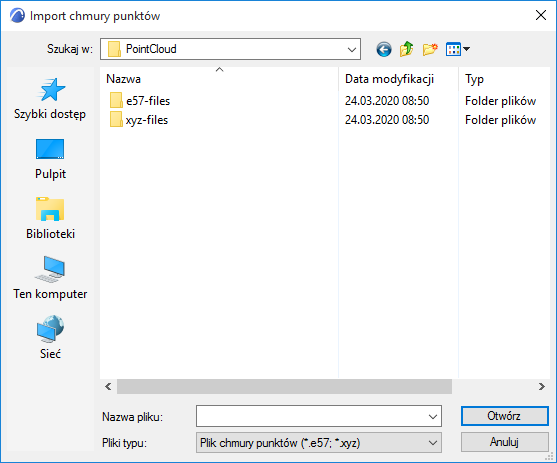Sort by Data modyfikacji column
Image resolution: width=557 pixels, height=463 pixels.
(x=399, y=79)
